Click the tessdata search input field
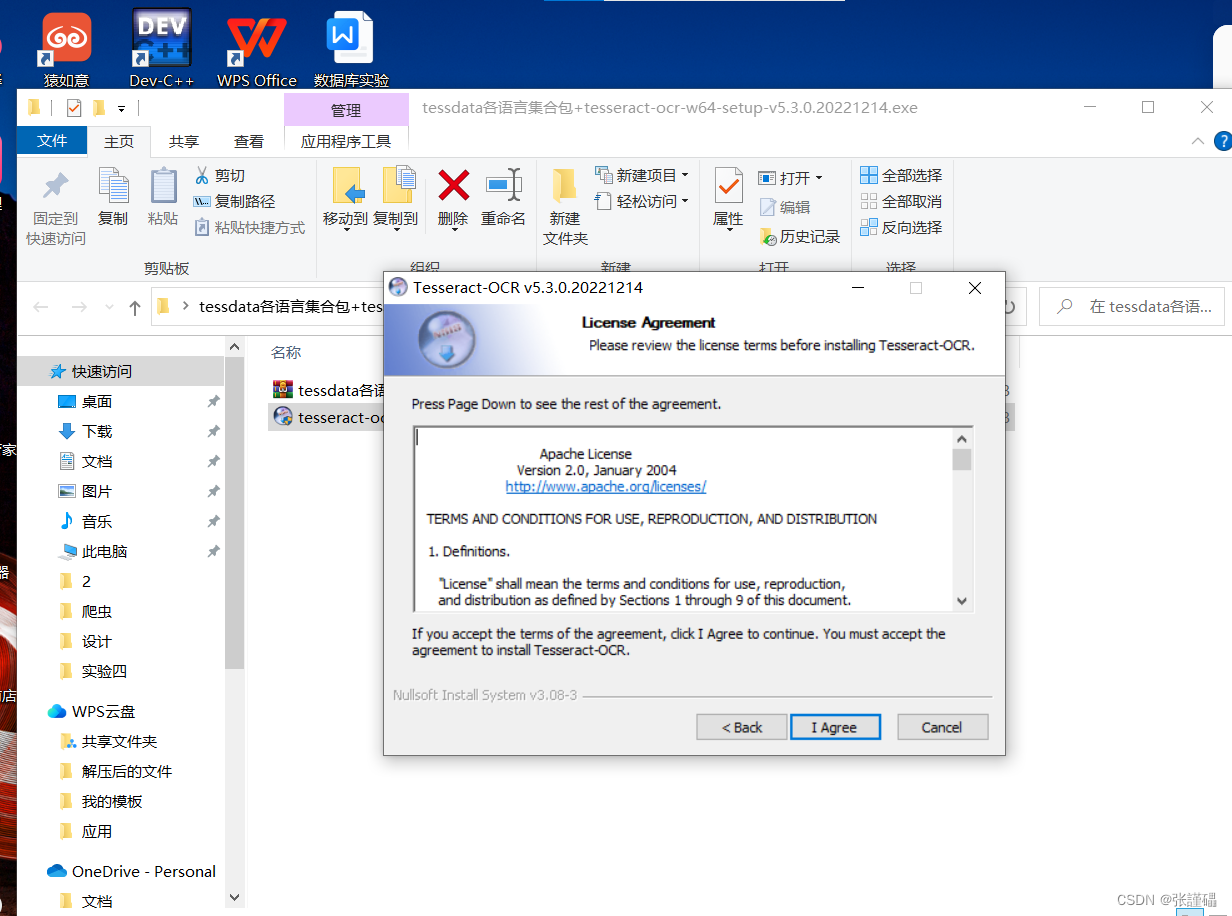Image resolution: width=1232 pixels, height=916 pixels. [x=1140, y=306]
